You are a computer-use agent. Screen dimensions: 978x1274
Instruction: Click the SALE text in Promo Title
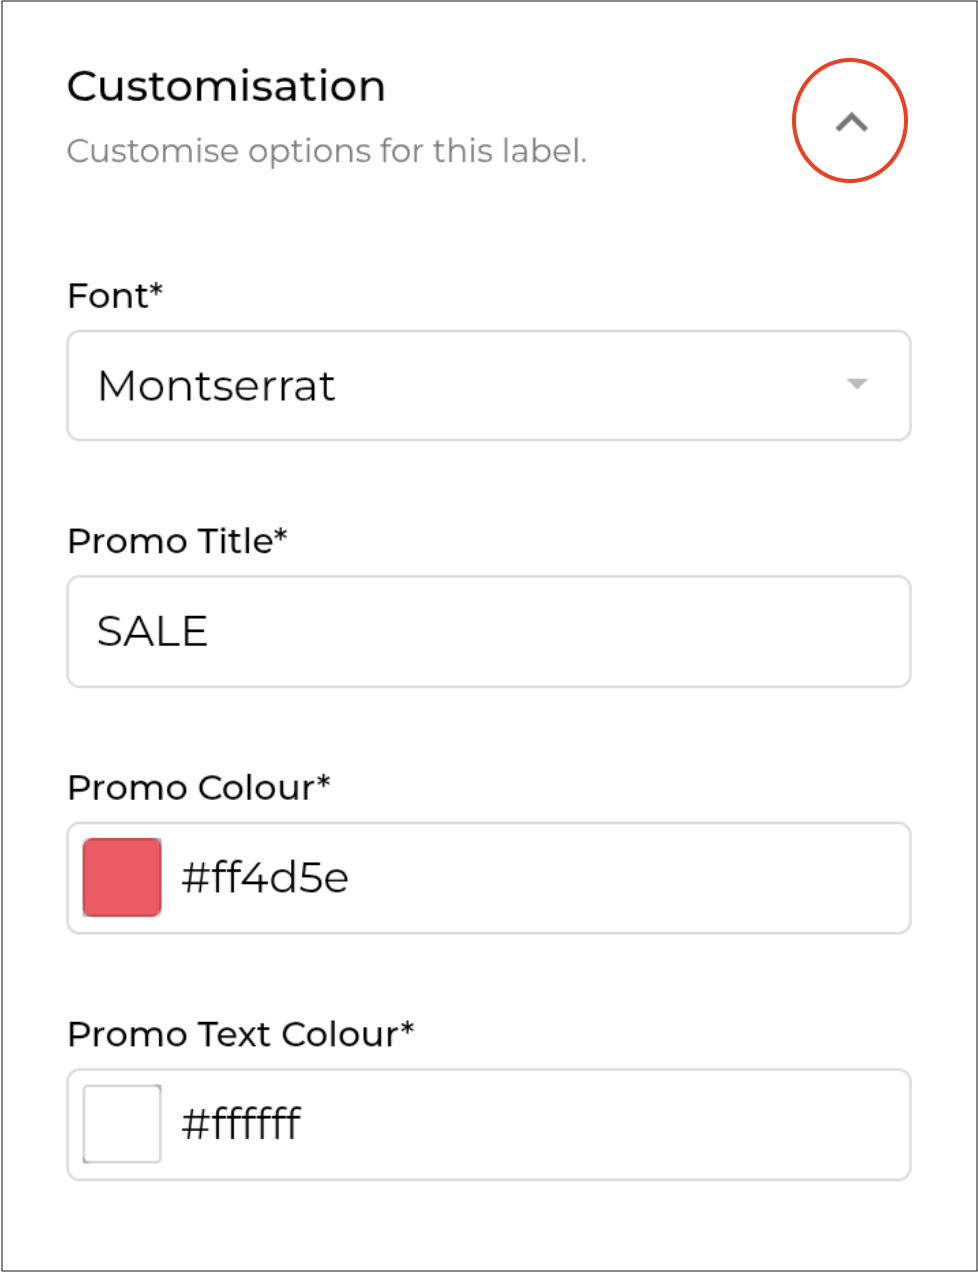[x=152, y=632]
